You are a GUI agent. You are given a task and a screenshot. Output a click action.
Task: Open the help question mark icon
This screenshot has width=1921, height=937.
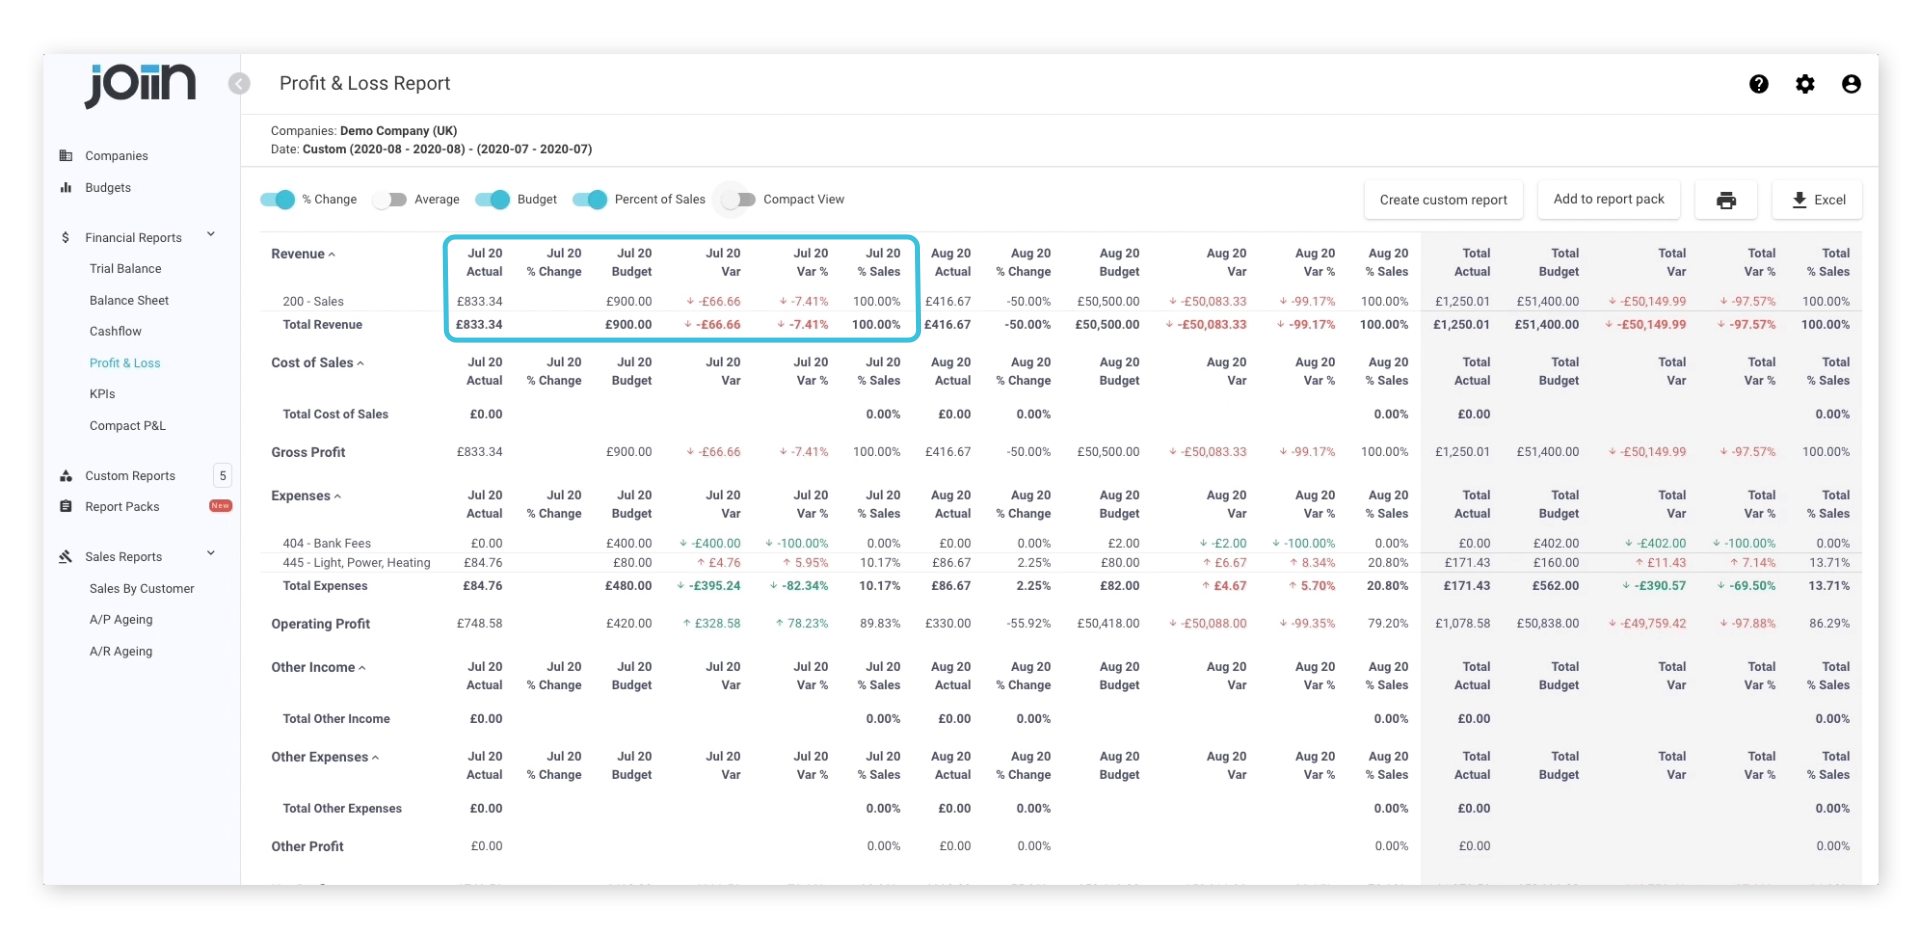click(1759, 84)
